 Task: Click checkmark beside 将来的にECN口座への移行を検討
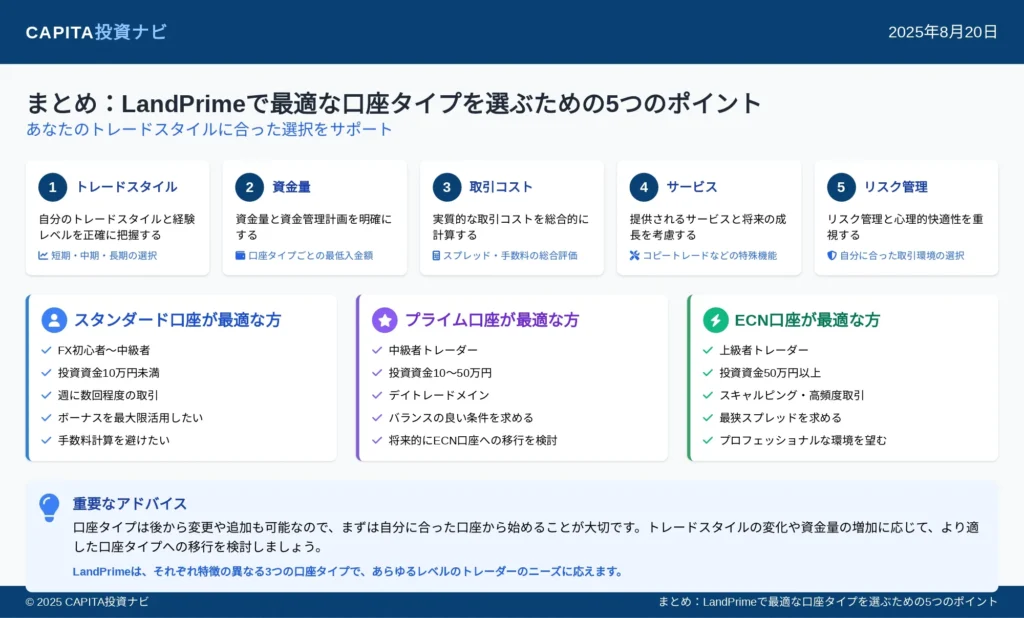(x=377, y=440)
